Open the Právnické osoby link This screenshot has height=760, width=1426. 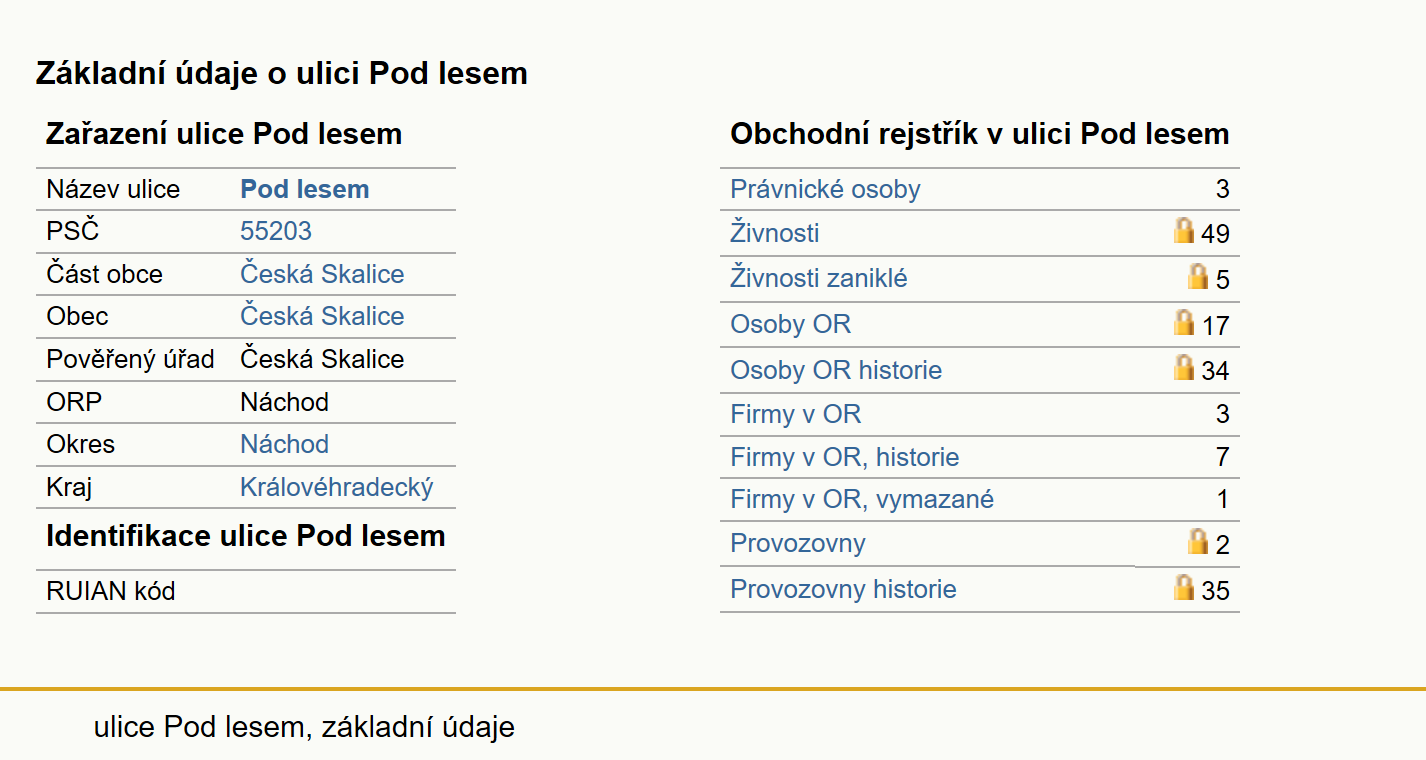tap(825, 189)
